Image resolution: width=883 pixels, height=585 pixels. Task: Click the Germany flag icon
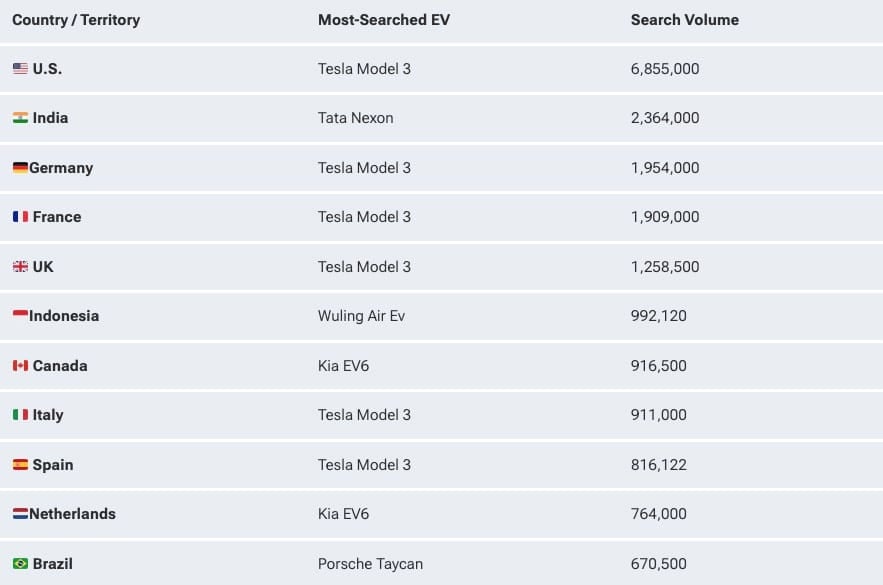(20, 168)
